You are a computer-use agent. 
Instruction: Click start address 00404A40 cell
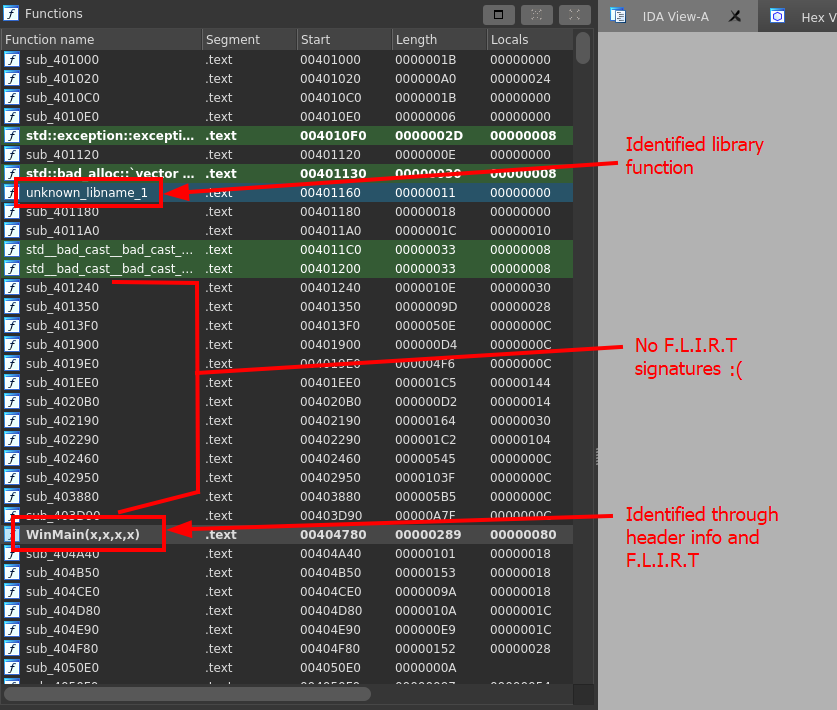pos(330,554)
